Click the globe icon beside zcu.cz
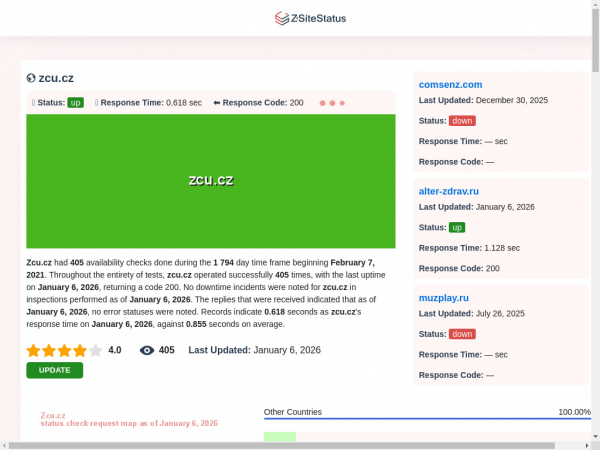The height and width of the screenshot is (450, 600). point(31,78)
